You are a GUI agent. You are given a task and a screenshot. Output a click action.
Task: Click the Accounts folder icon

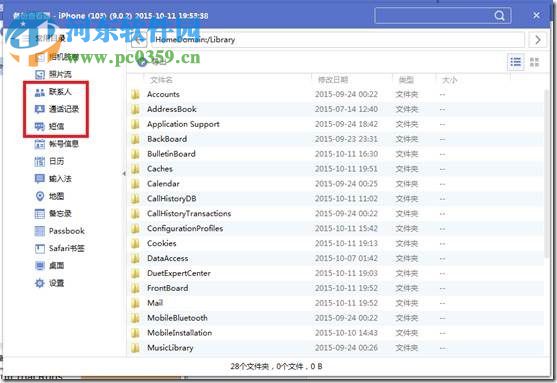[135, 94]
